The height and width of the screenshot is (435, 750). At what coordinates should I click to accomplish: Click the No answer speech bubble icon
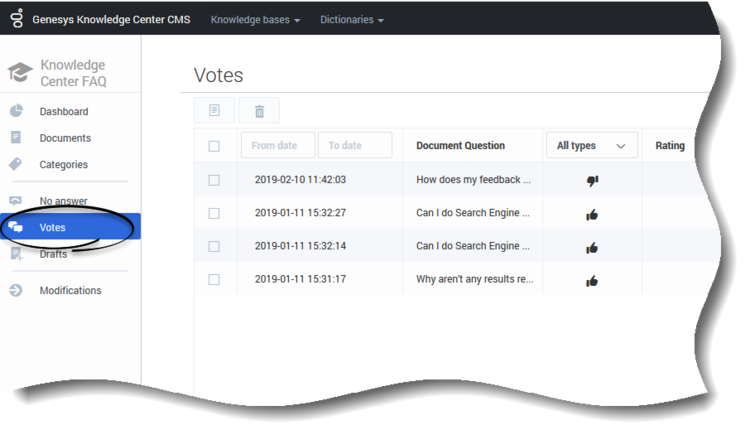click(15, 200)
